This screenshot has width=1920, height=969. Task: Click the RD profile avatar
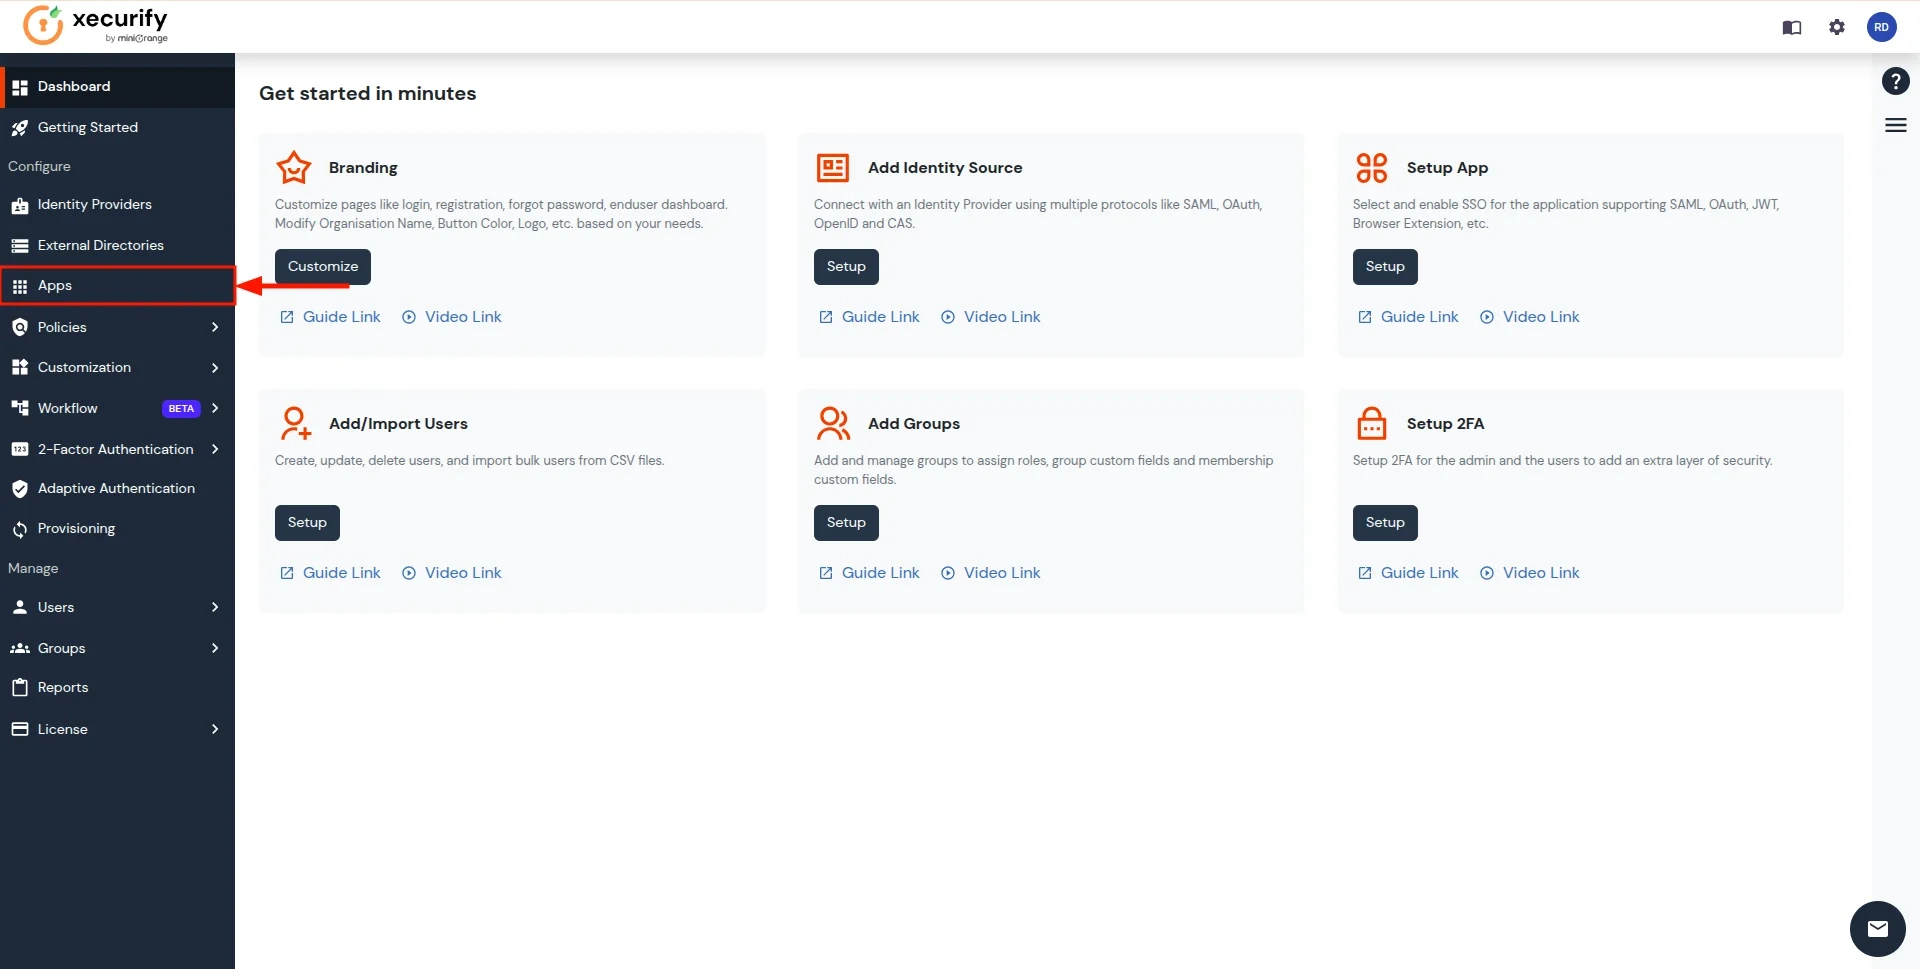coord(1883,27)
